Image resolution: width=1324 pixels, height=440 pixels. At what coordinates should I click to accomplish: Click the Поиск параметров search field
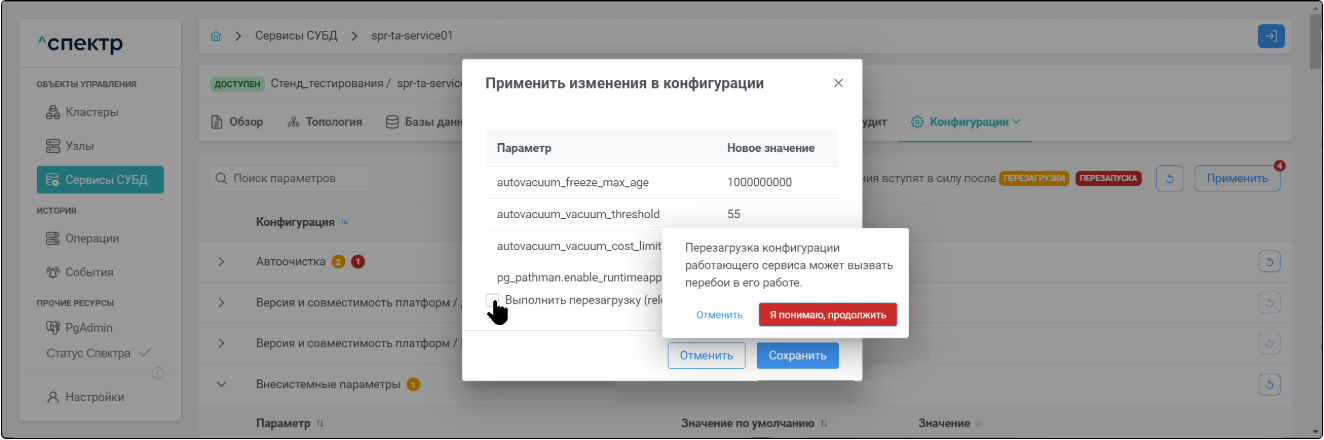tap(289, 178)
